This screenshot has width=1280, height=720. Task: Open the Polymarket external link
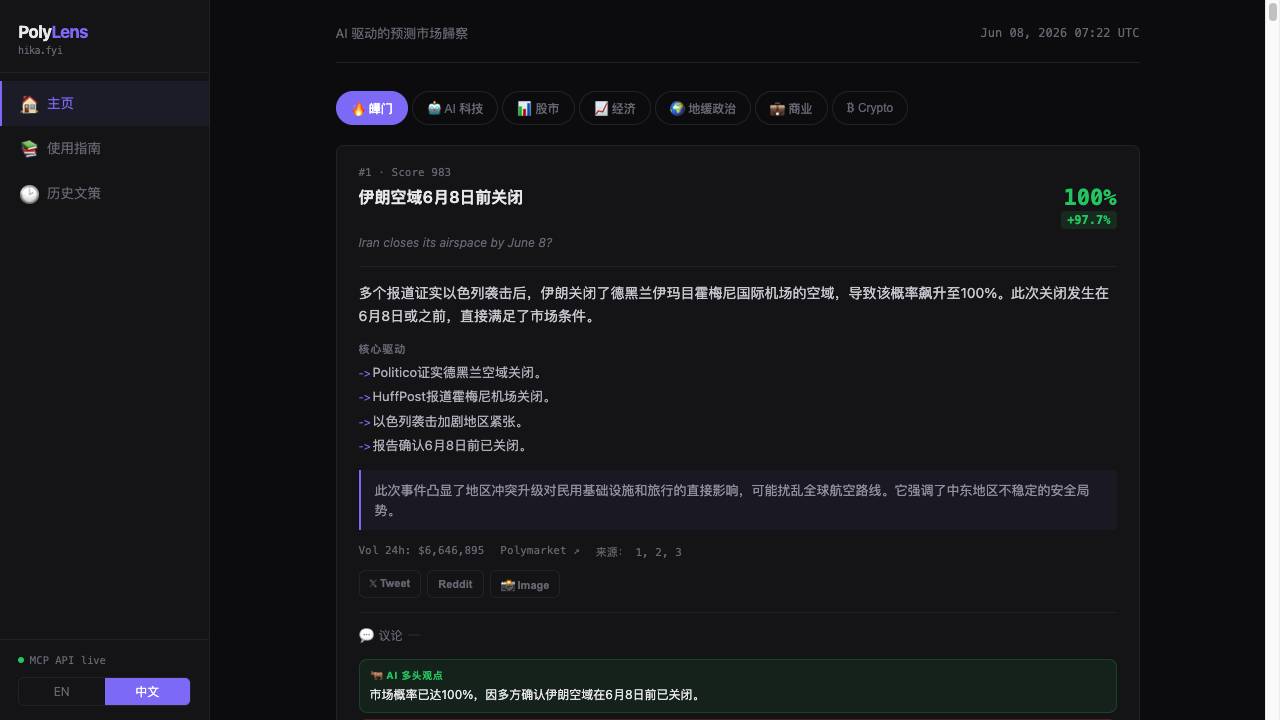coord(540,551)
